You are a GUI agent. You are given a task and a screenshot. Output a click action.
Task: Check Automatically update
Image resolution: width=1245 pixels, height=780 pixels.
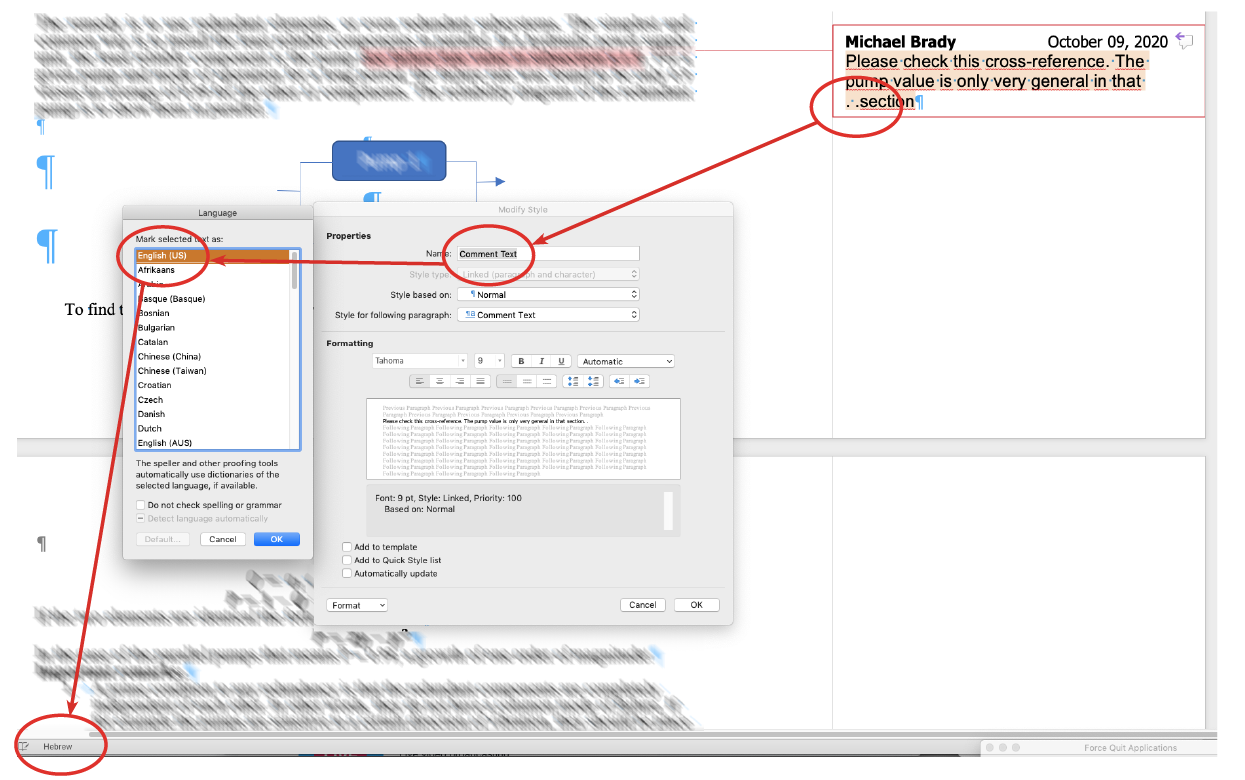pyautogui.click(x=347, y=574)
